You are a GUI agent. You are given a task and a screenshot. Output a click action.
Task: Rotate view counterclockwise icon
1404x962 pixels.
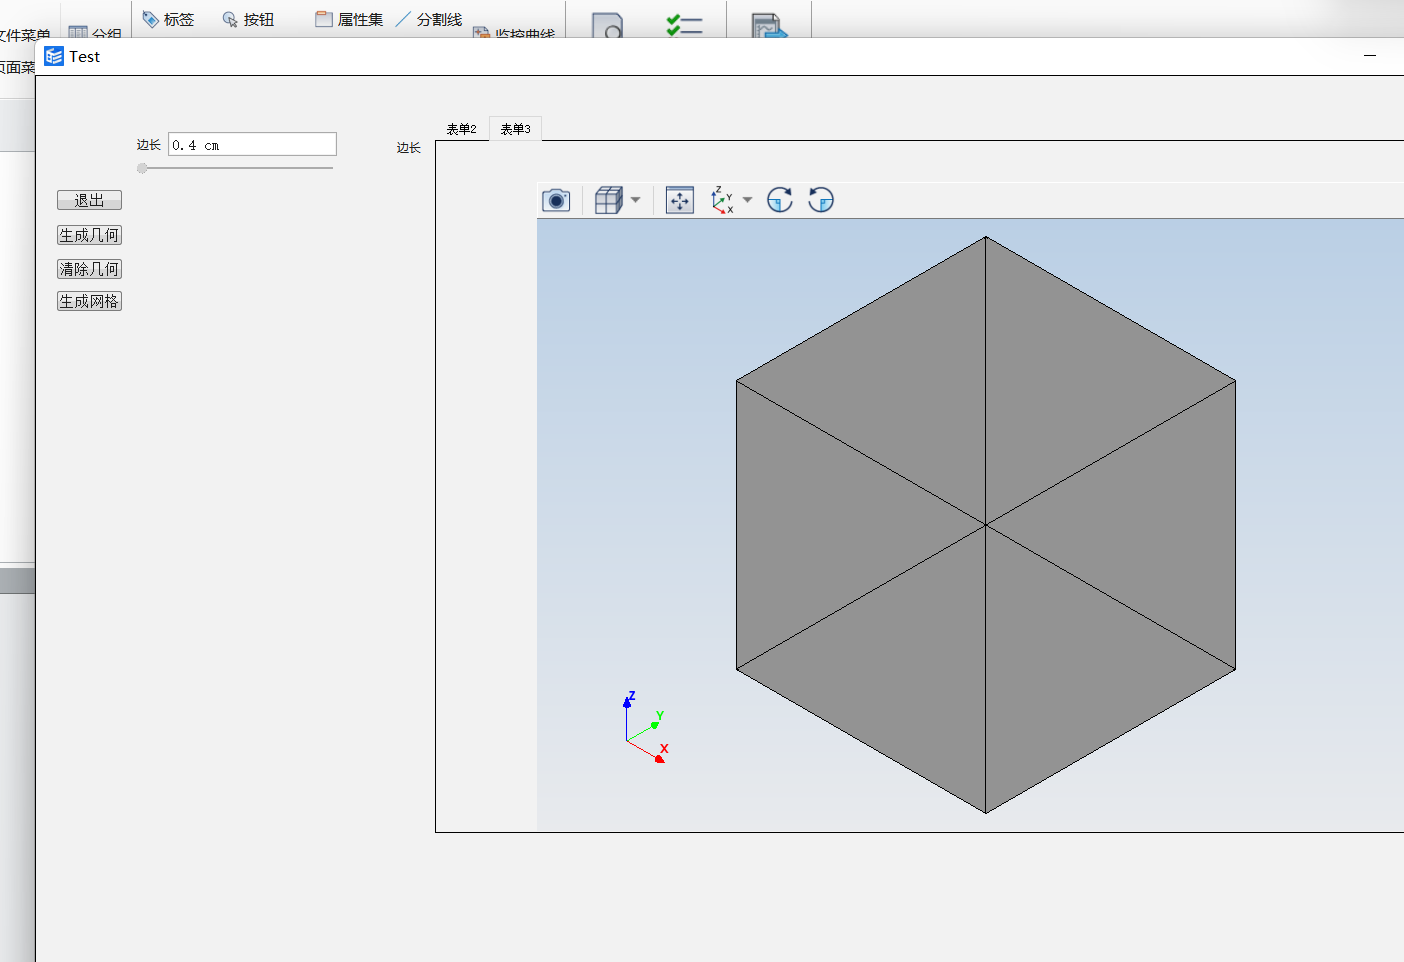point(821,200)
